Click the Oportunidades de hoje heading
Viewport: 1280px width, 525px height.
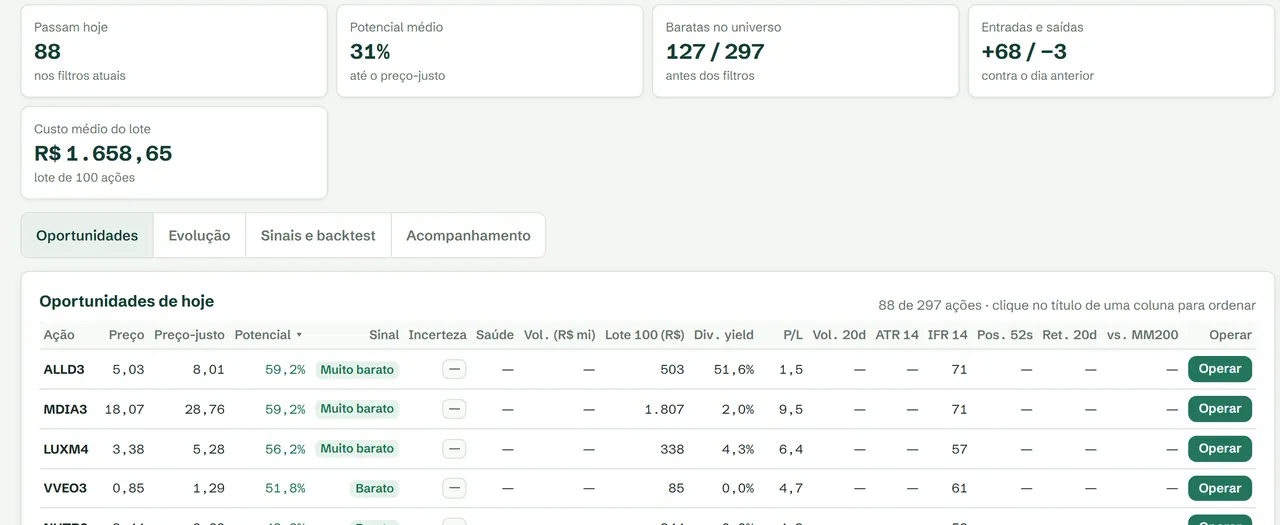tap(126, 301)
